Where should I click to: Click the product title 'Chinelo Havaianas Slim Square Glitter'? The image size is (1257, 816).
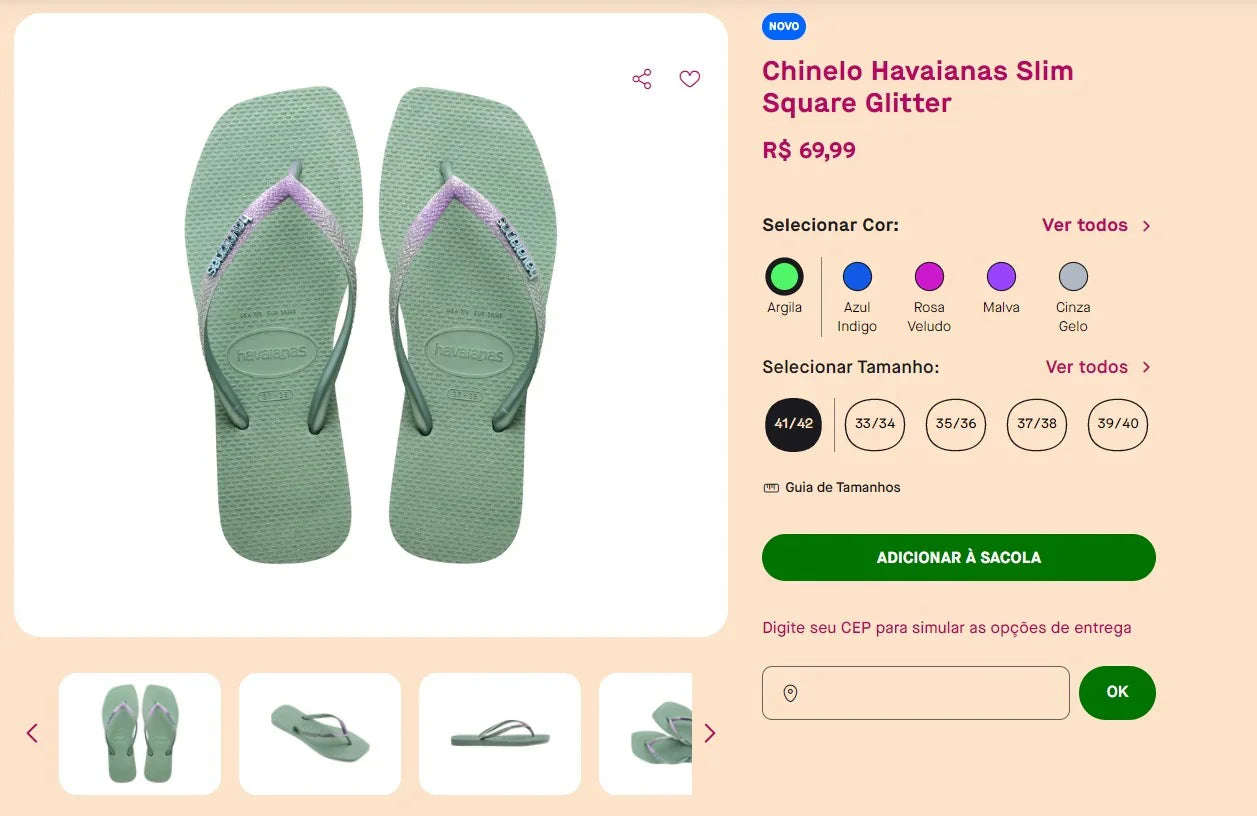tap(917, 87)
